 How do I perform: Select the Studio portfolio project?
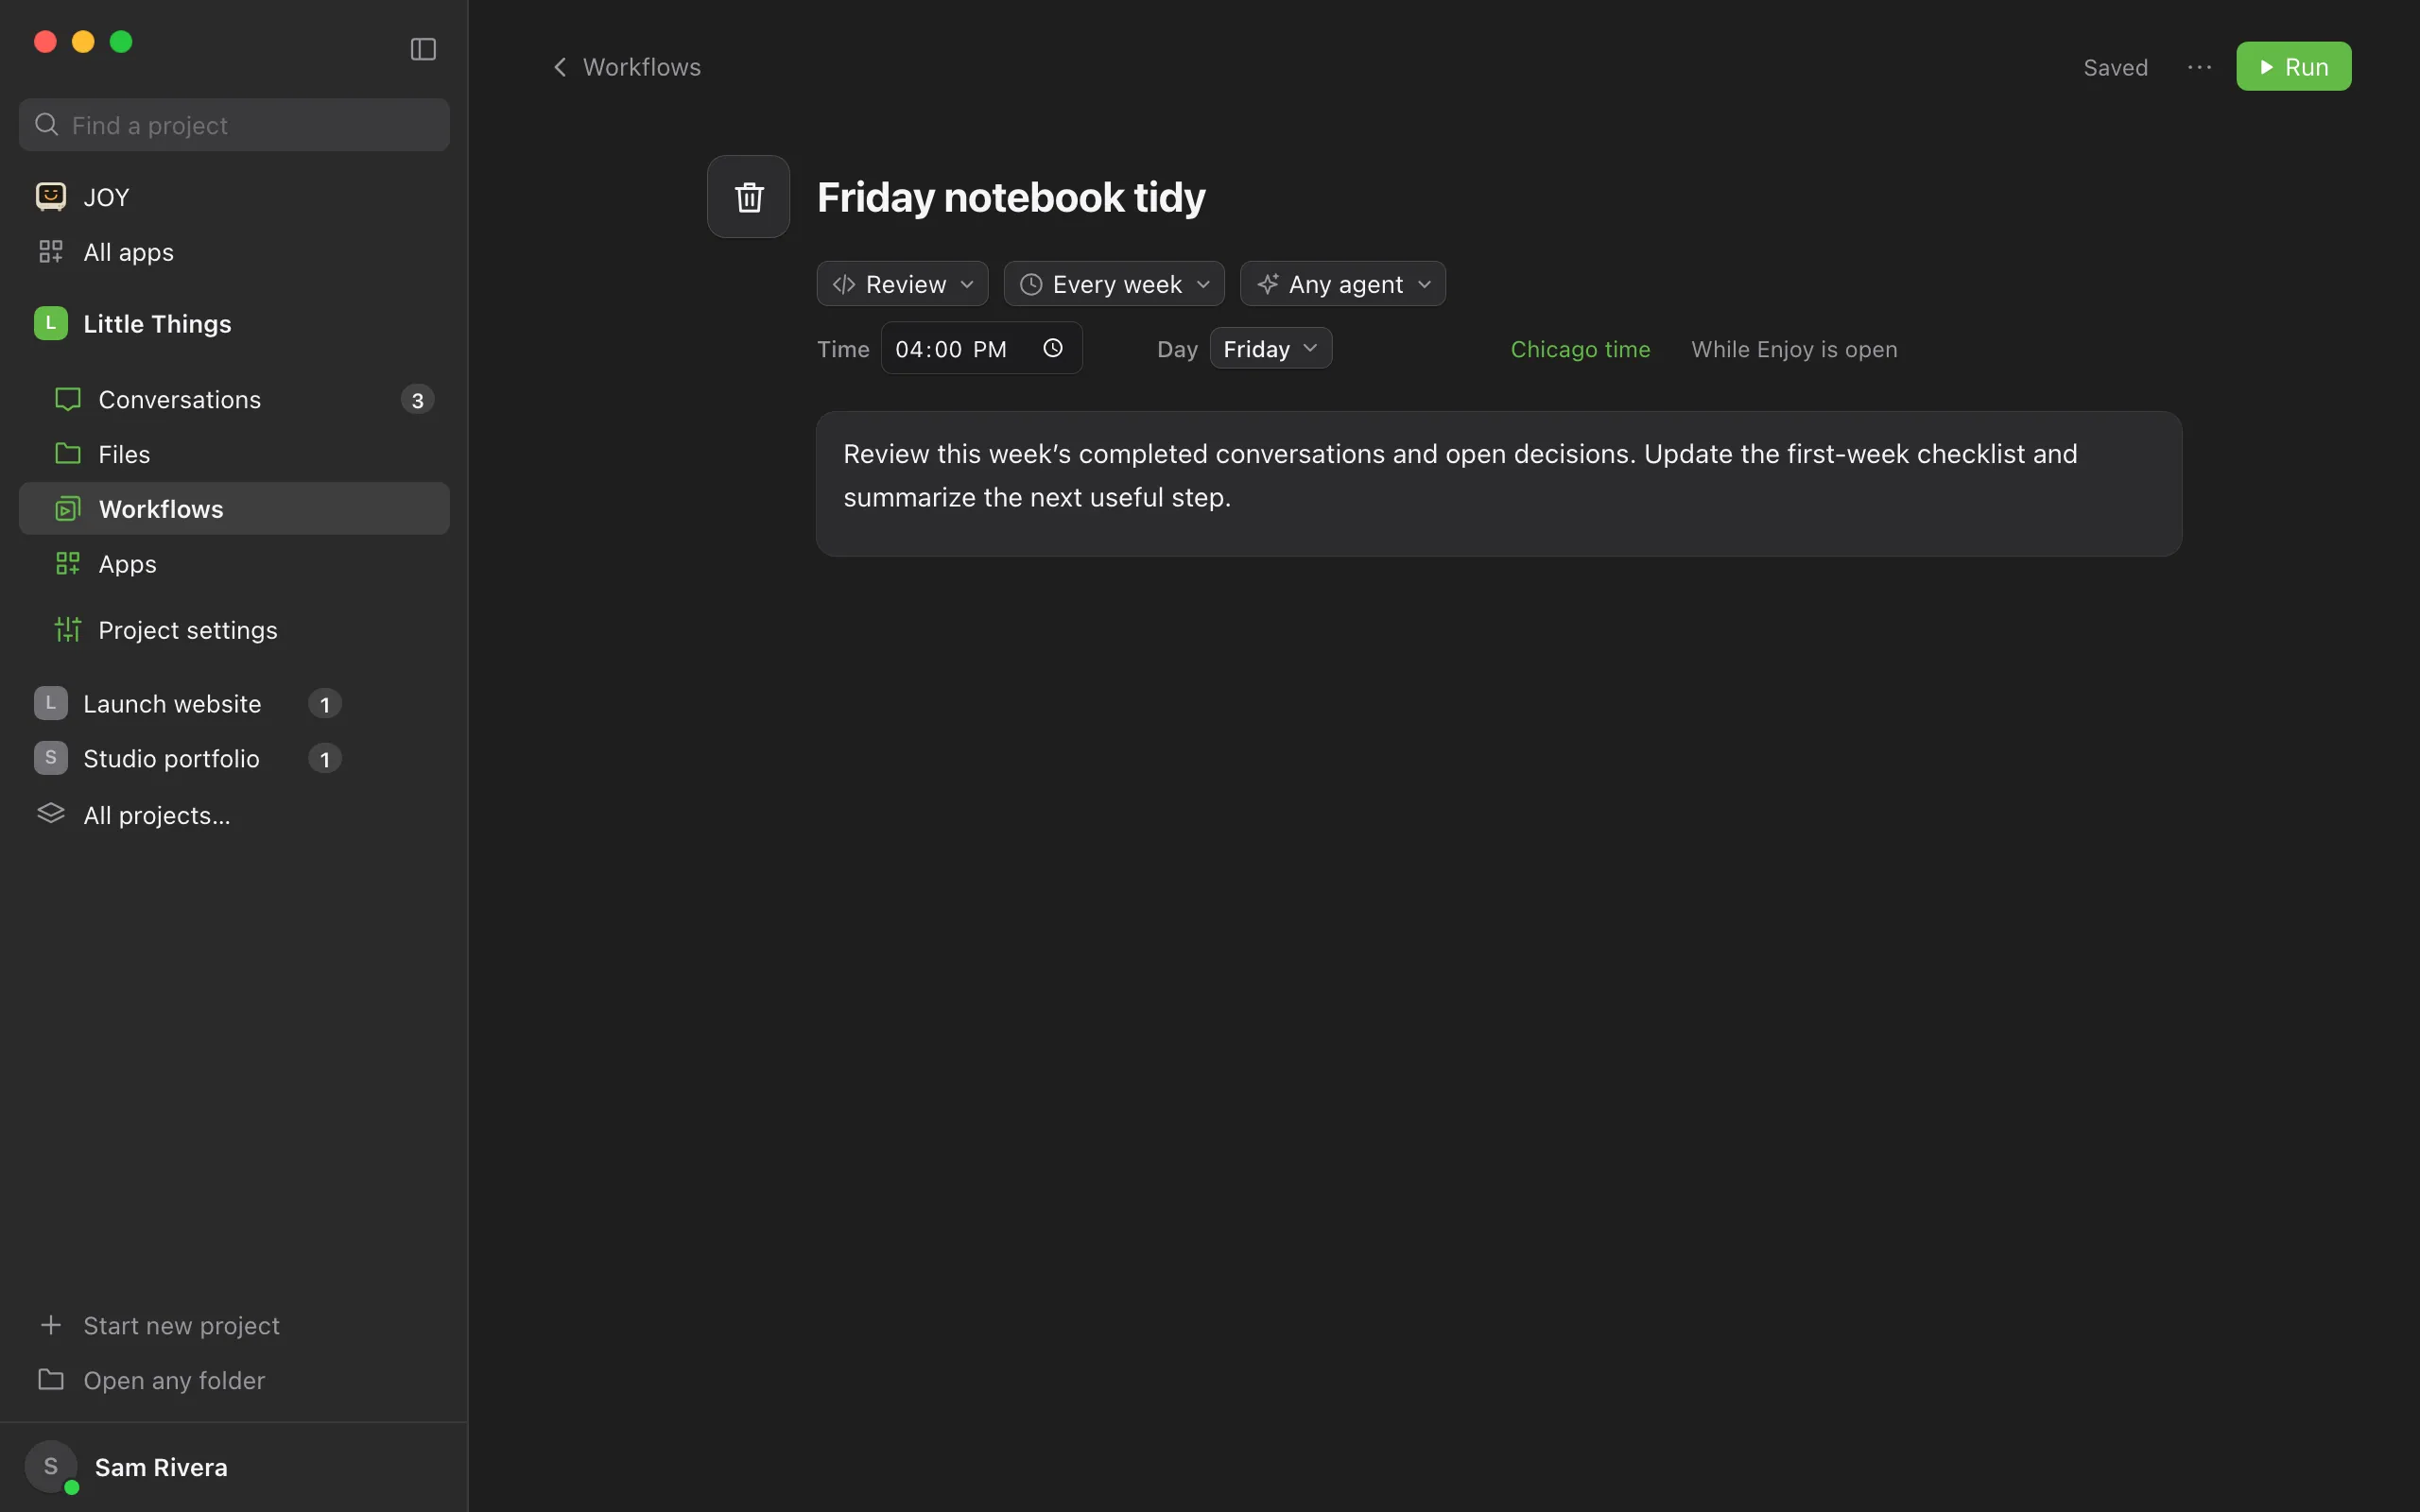pyautogui.click(x=171, y=759)
